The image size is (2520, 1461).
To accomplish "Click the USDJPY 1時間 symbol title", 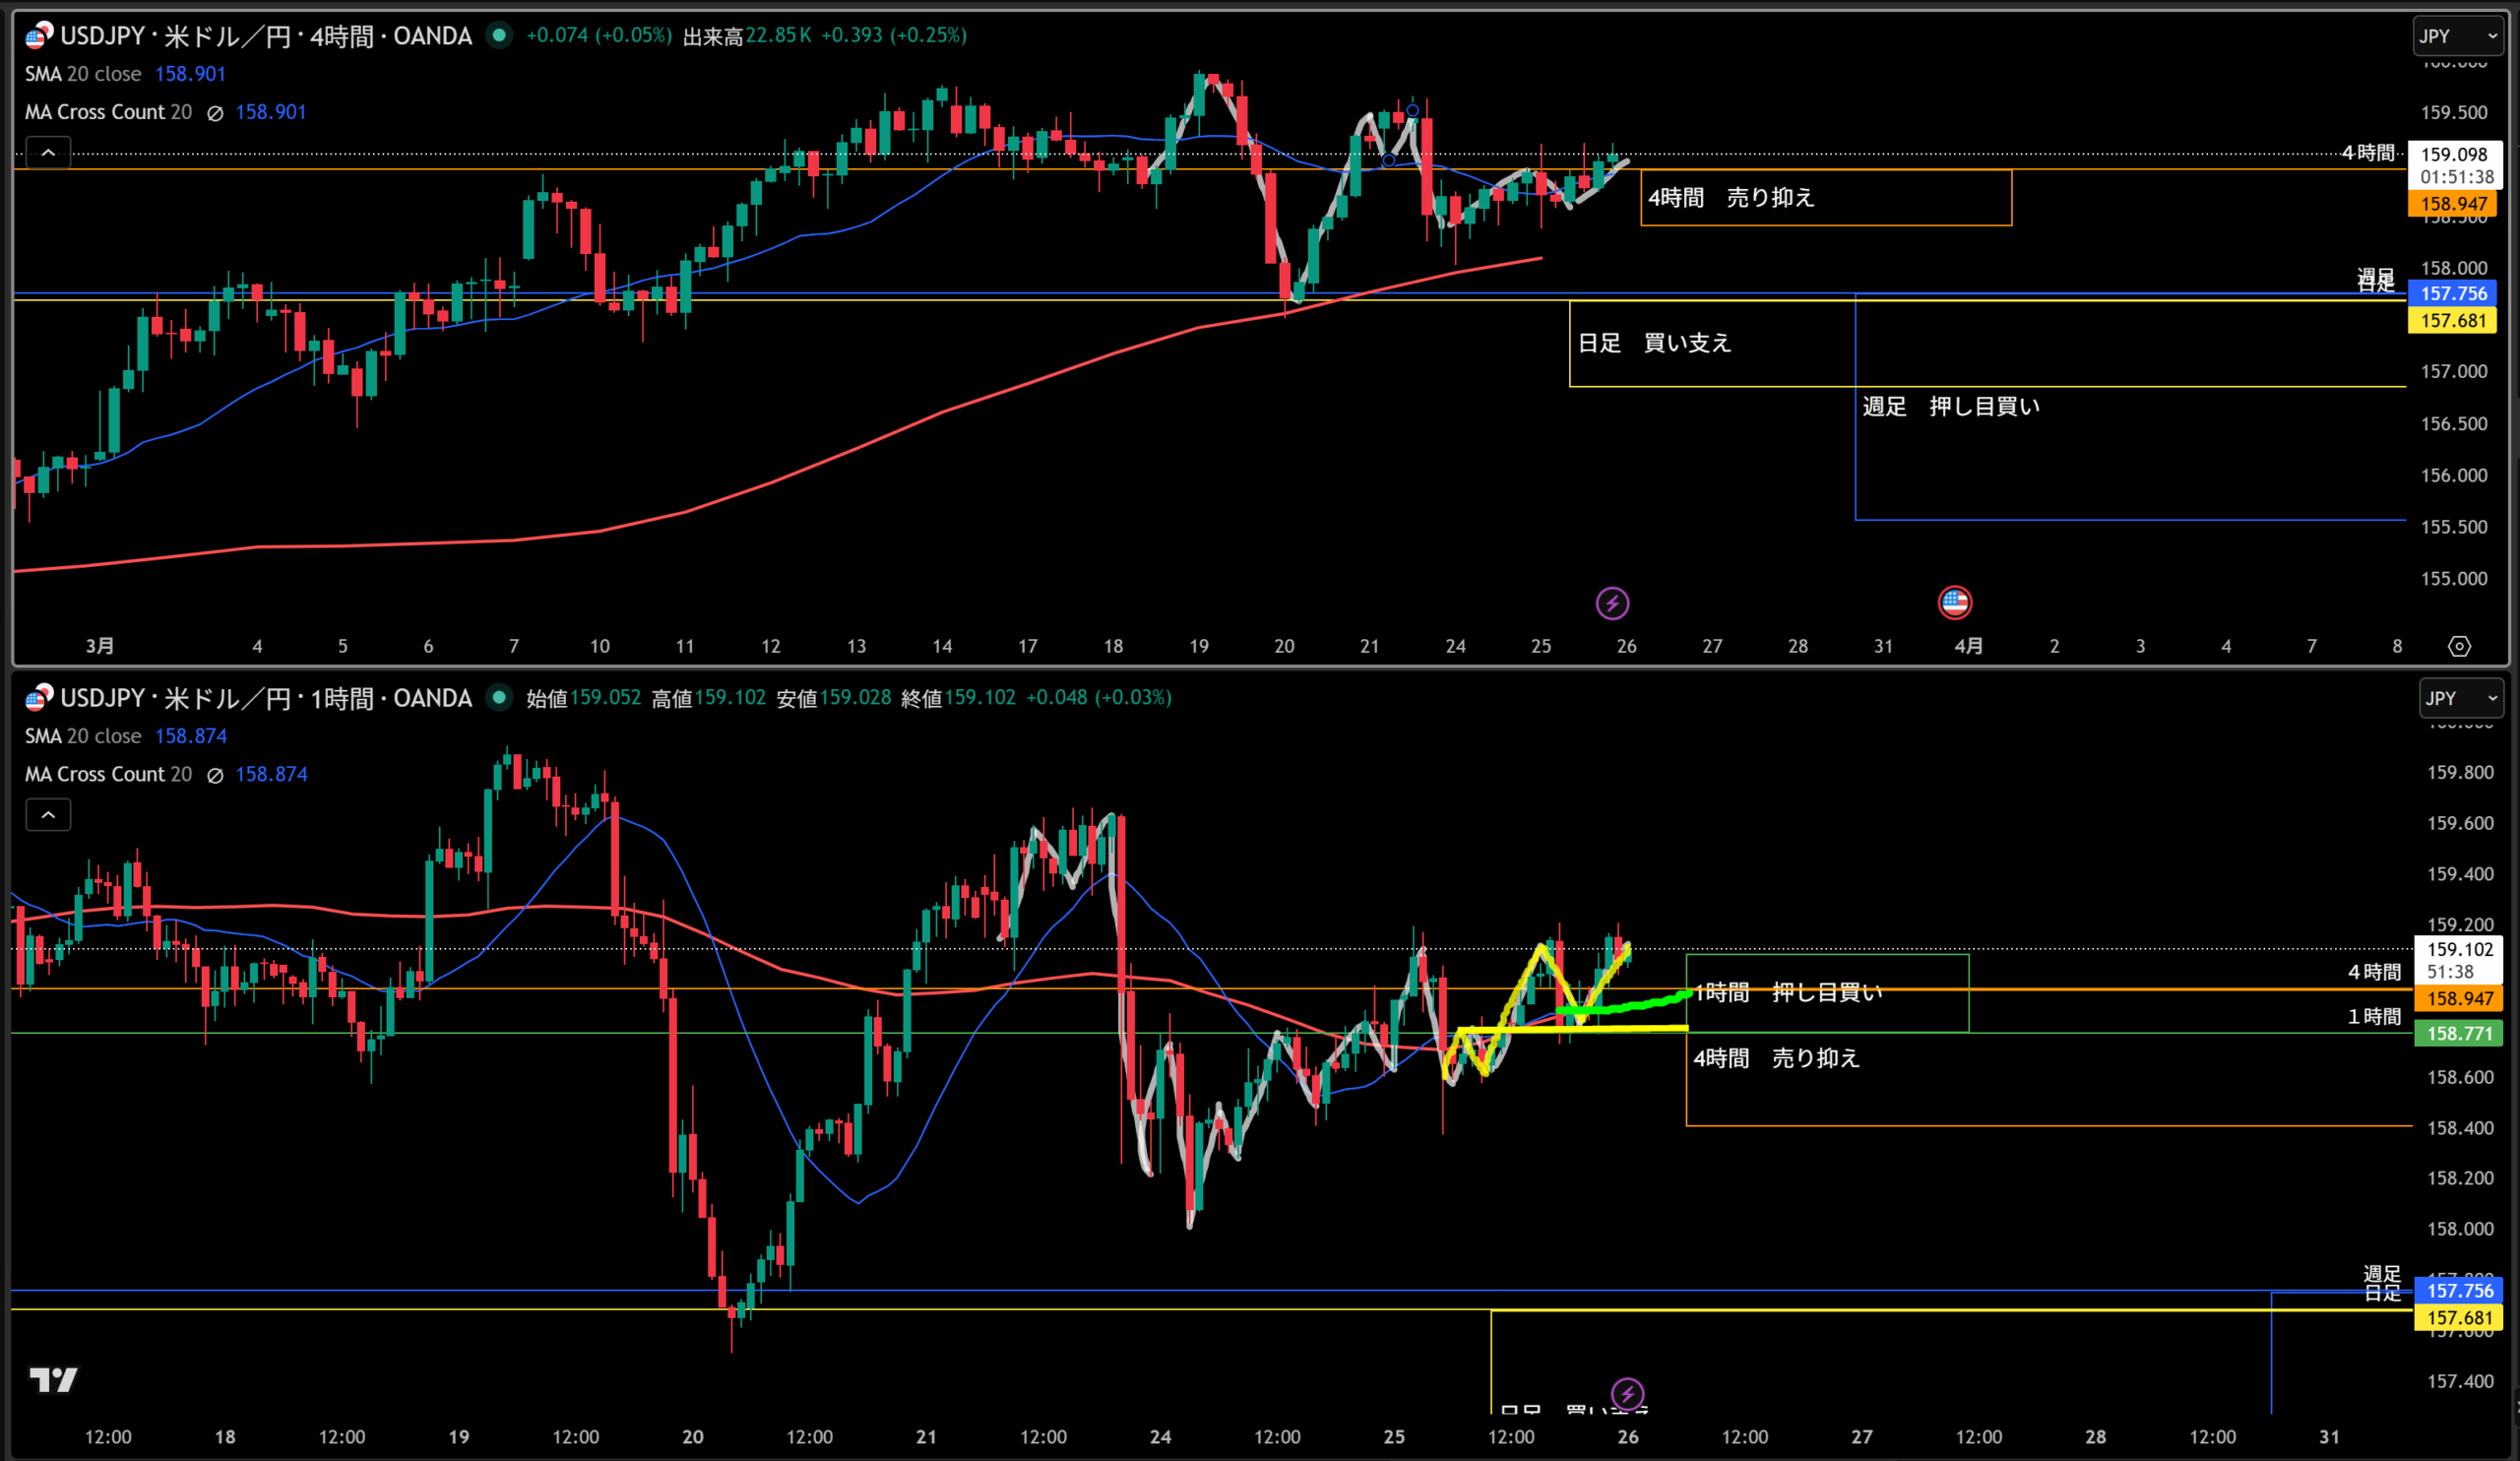I will (x=265, y=698).
